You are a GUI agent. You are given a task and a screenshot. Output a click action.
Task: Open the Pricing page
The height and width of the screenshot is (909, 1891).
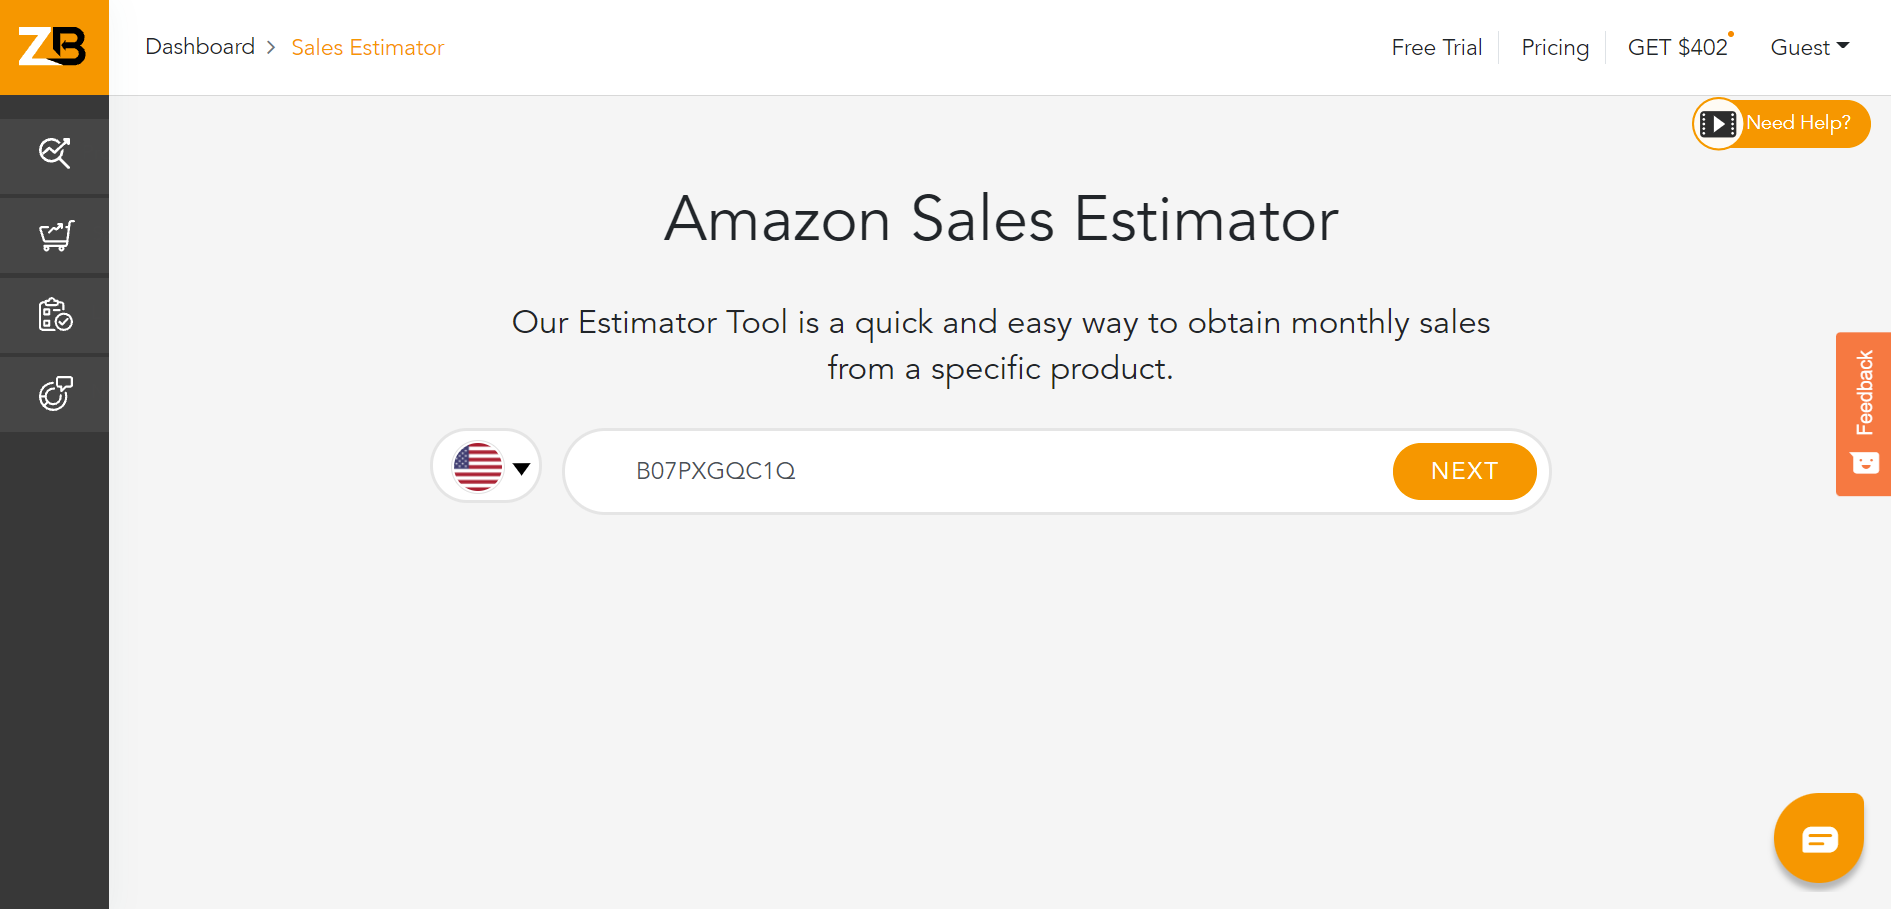[1554, 47]
